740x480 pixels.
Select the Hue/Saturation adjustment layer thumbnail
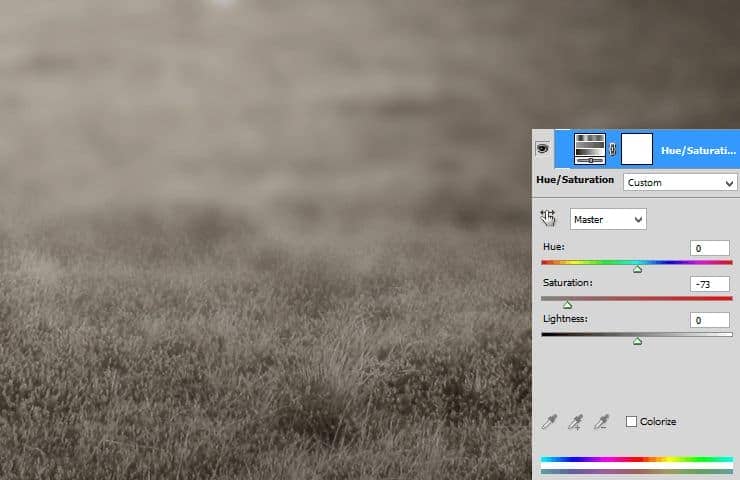point(589,149)
